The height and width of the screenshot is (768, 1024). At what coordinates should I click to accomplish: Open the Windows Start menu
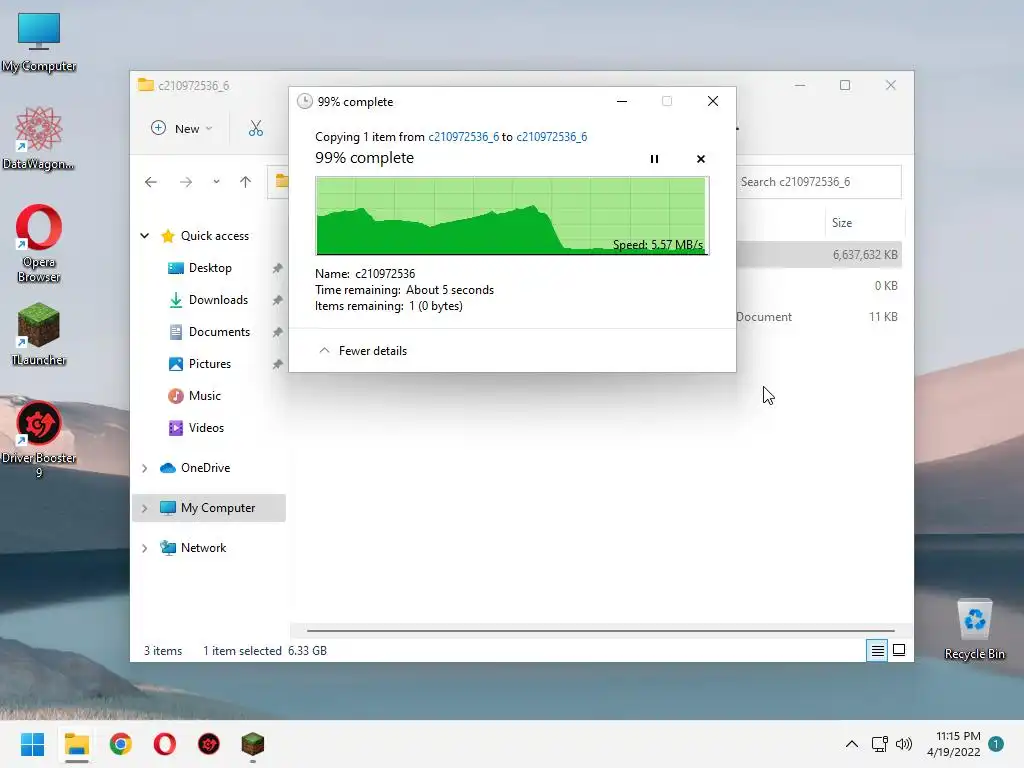[x=32, y=744]
